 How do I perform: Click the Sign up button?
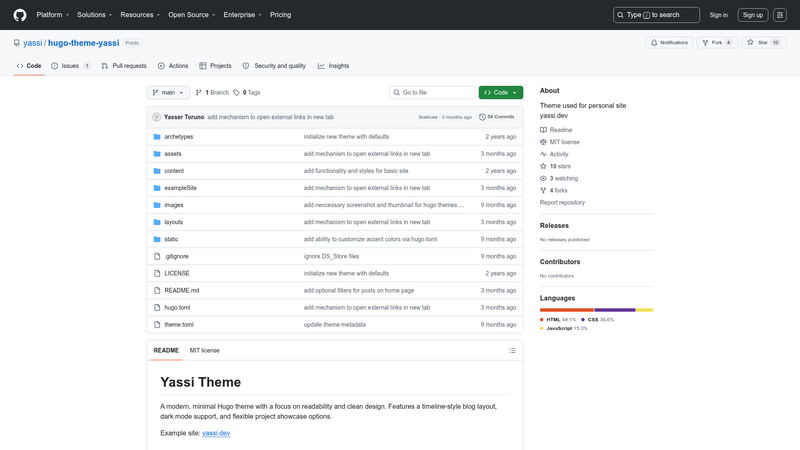(753, 15)
